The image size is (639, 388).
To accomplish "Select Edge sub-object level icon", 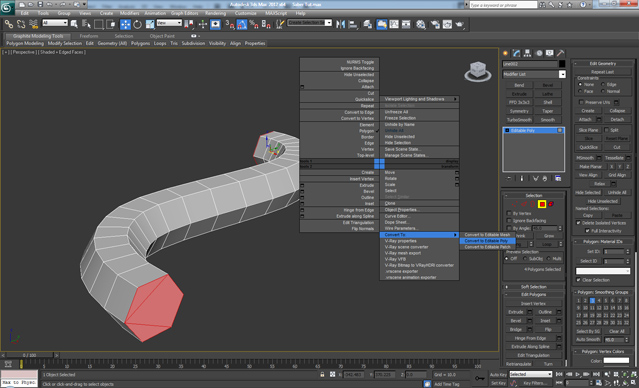I will (x=524, y=204).
